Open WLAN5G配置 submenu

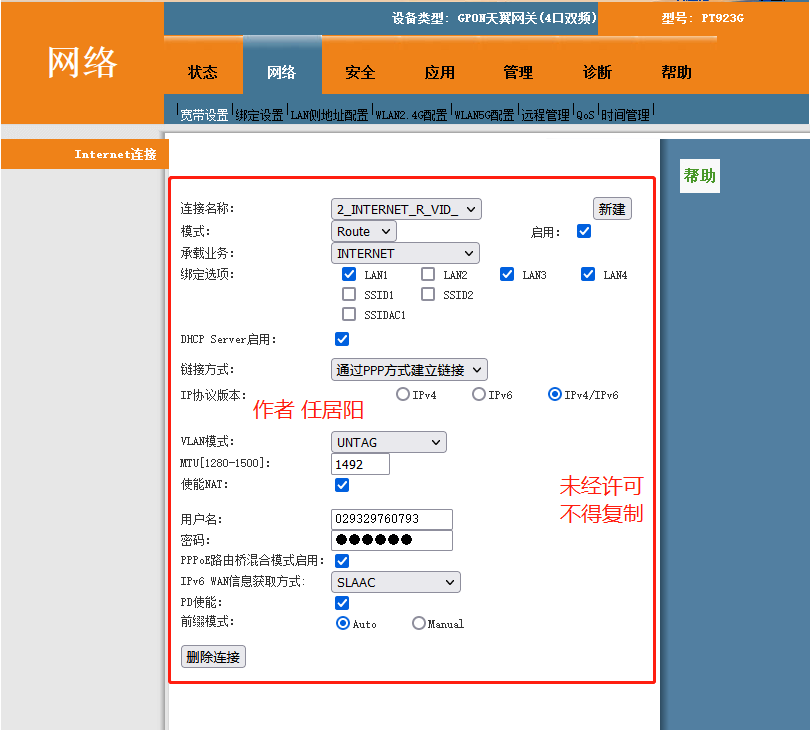(x=485, y=115)
